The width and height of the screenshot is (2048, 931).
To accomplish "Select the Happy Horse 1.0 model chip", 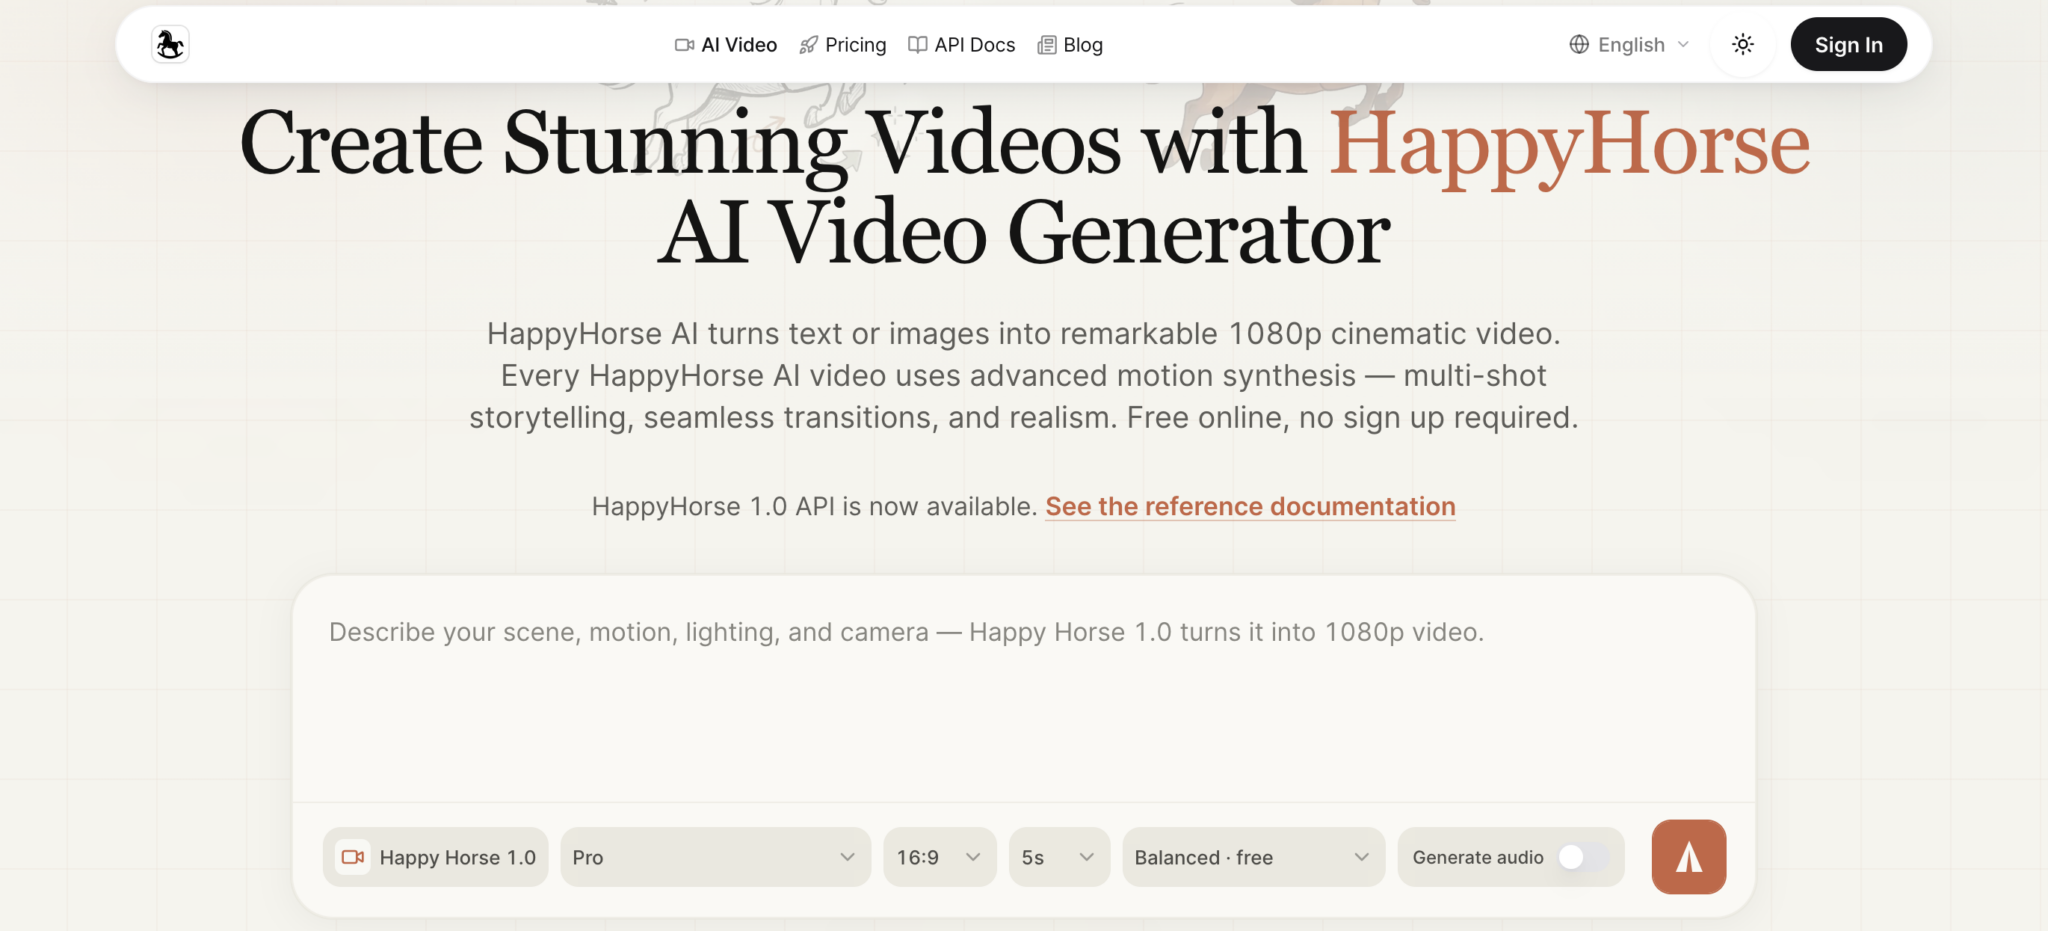I will click(436, 857).
